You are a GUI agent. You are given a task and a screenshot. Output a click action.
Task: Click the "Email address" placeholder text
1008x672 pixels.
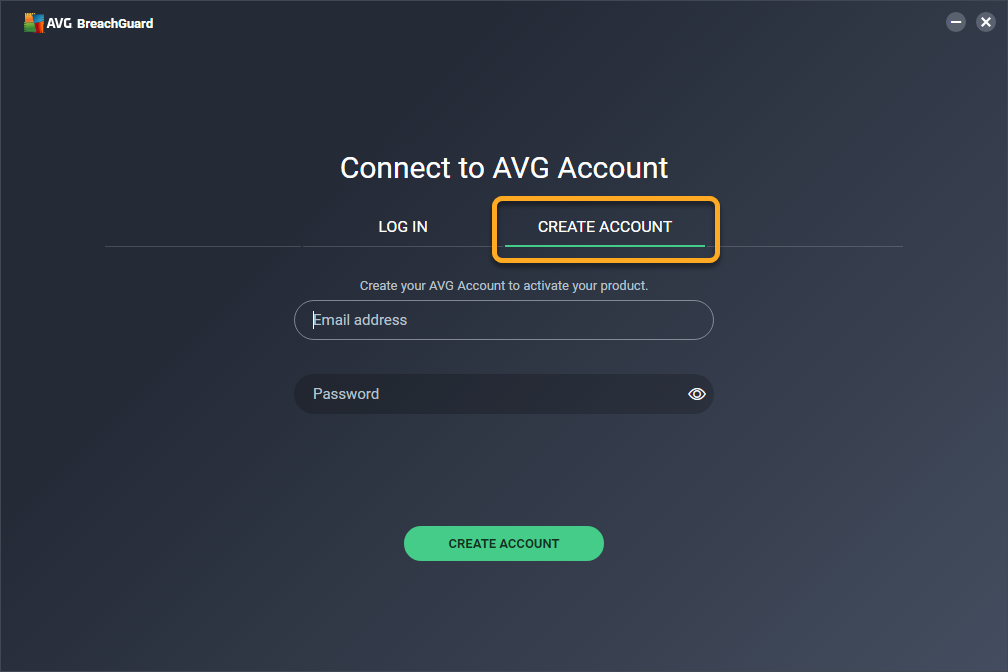pyautogui.click(x=360, y=320)
